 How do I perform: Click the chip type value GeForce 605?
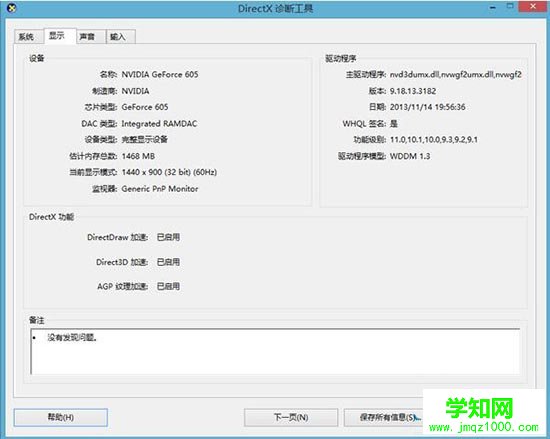pyautogui.click(x=145, y=107)
